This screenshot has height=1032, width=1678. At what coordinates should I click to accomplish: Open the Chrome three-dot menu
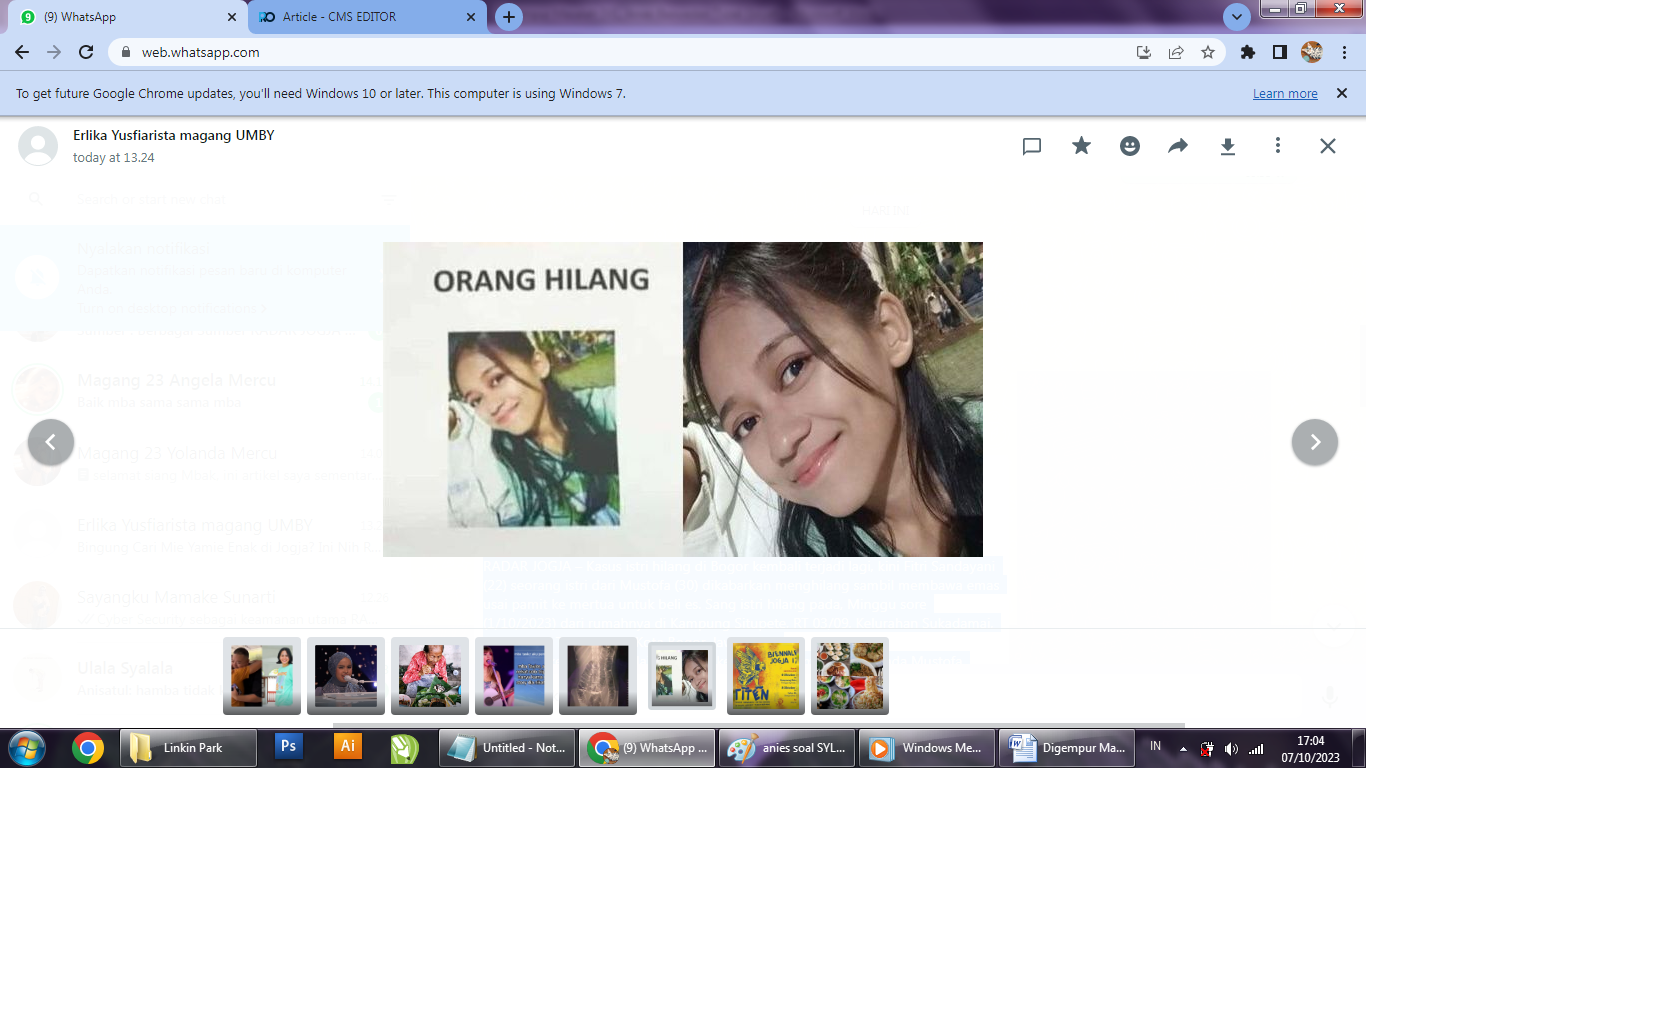(1344, 52)
